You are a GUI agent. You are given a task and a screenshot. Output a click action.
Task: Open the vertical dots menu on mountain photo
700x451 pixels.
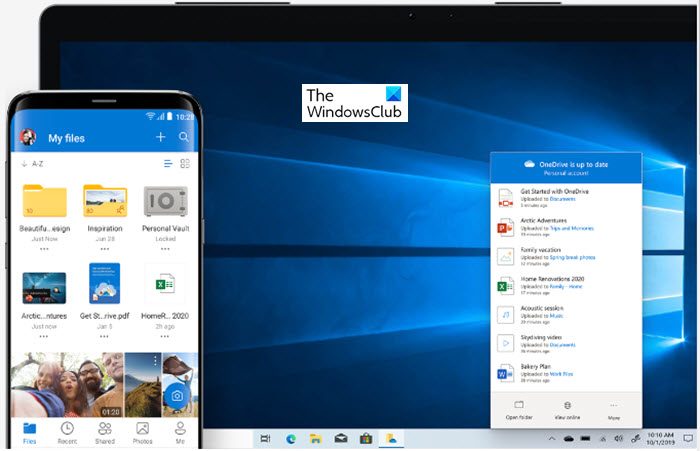[155, 360]
